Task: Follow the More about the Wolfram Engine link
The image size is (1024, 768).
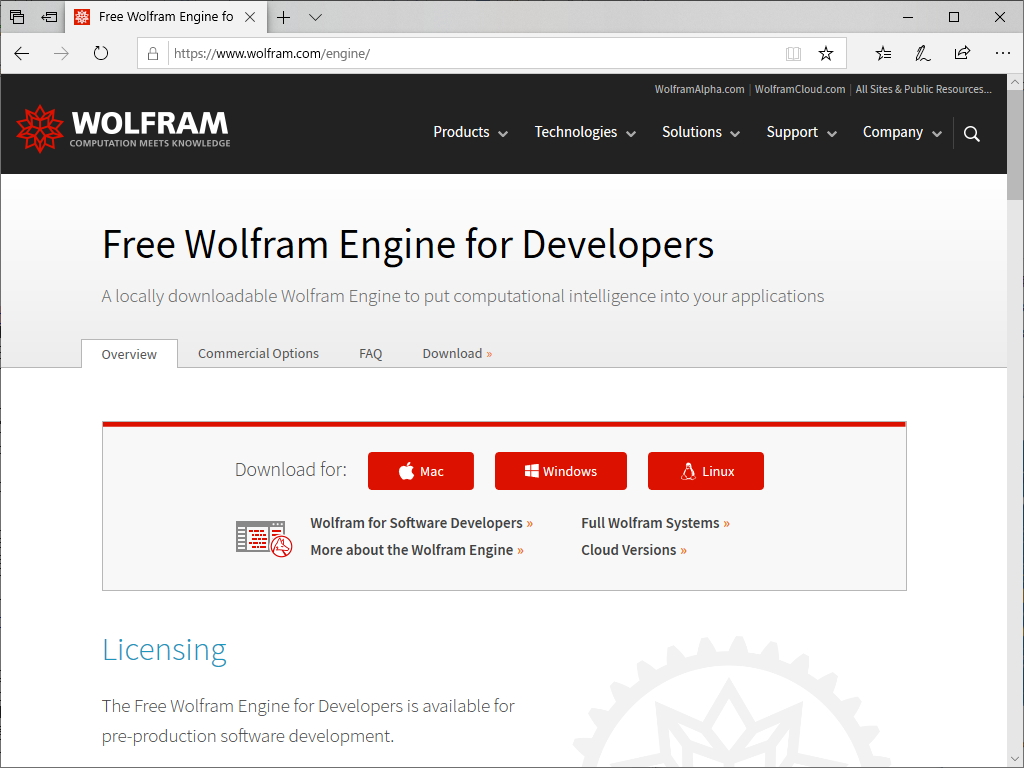Action: point(417,549)
